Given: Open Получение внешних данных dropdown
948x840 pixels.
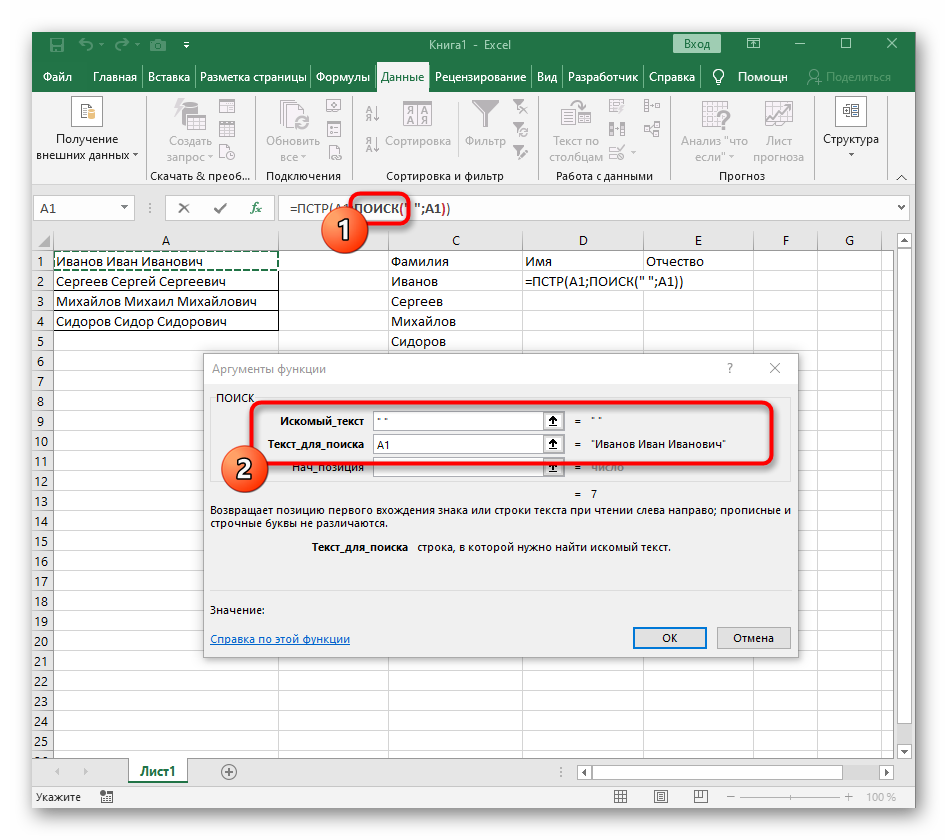Looking at the screenshot, I should point(87,130).
